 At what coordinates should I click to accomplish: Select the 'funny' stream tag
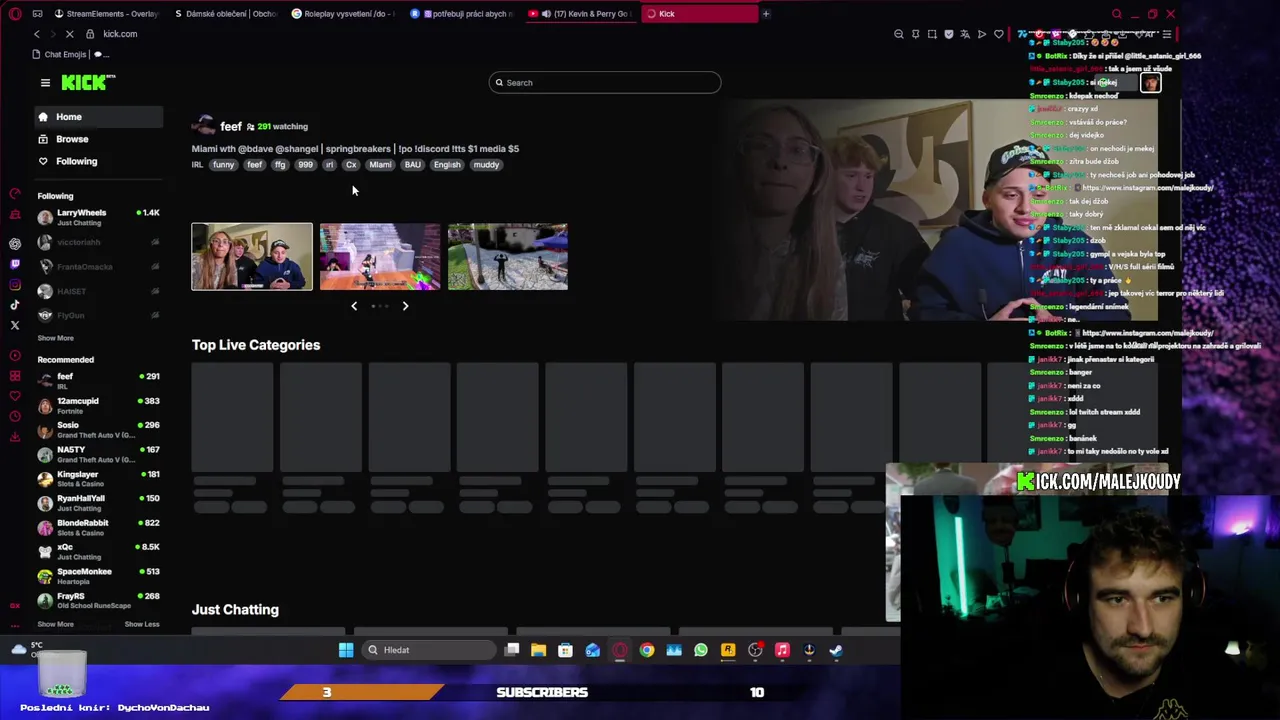(223, 165)
